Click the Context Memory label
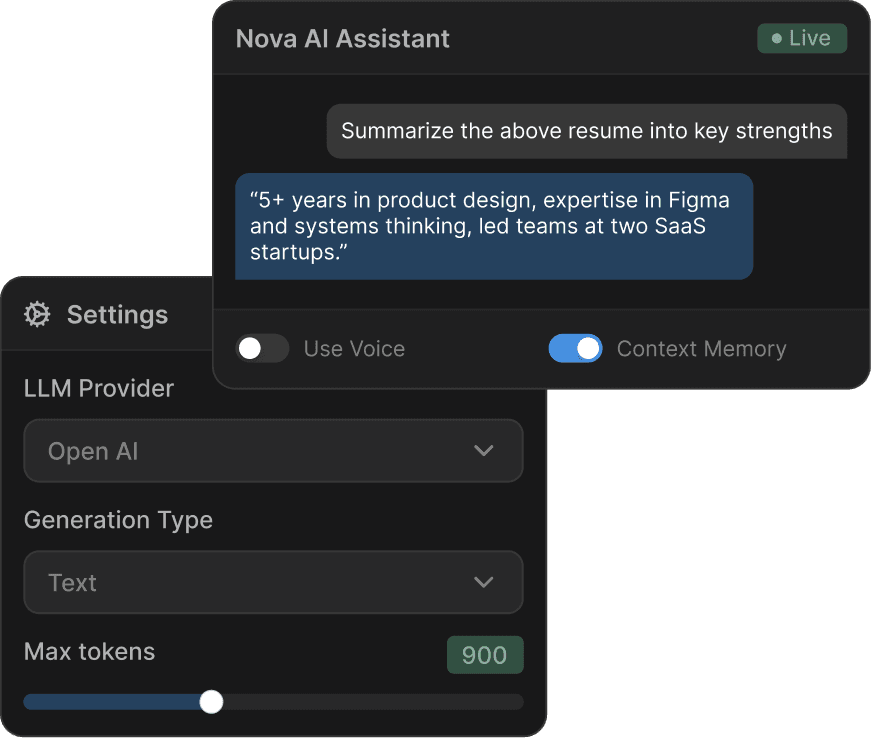Viewport: 871px width, 738px height. 701,349
